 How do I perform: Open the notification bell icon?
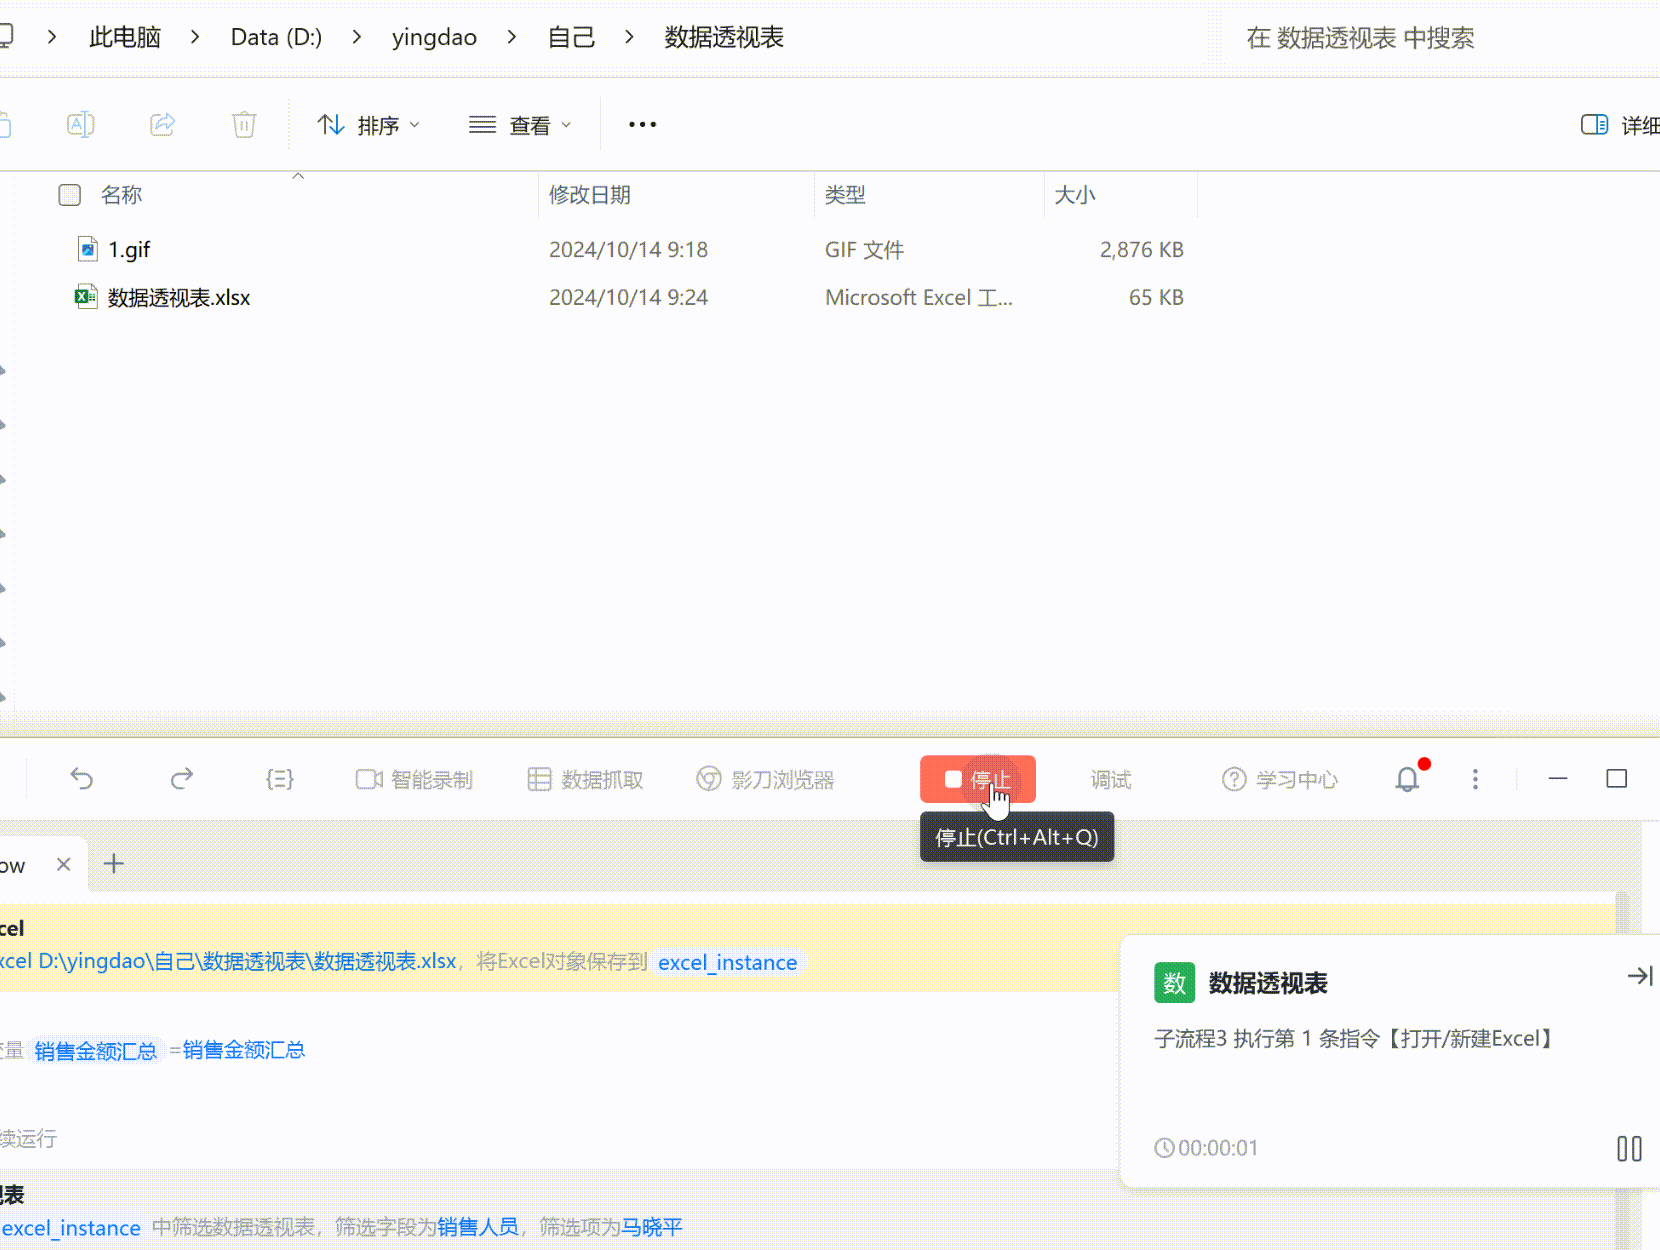[x=1408, y=779]
